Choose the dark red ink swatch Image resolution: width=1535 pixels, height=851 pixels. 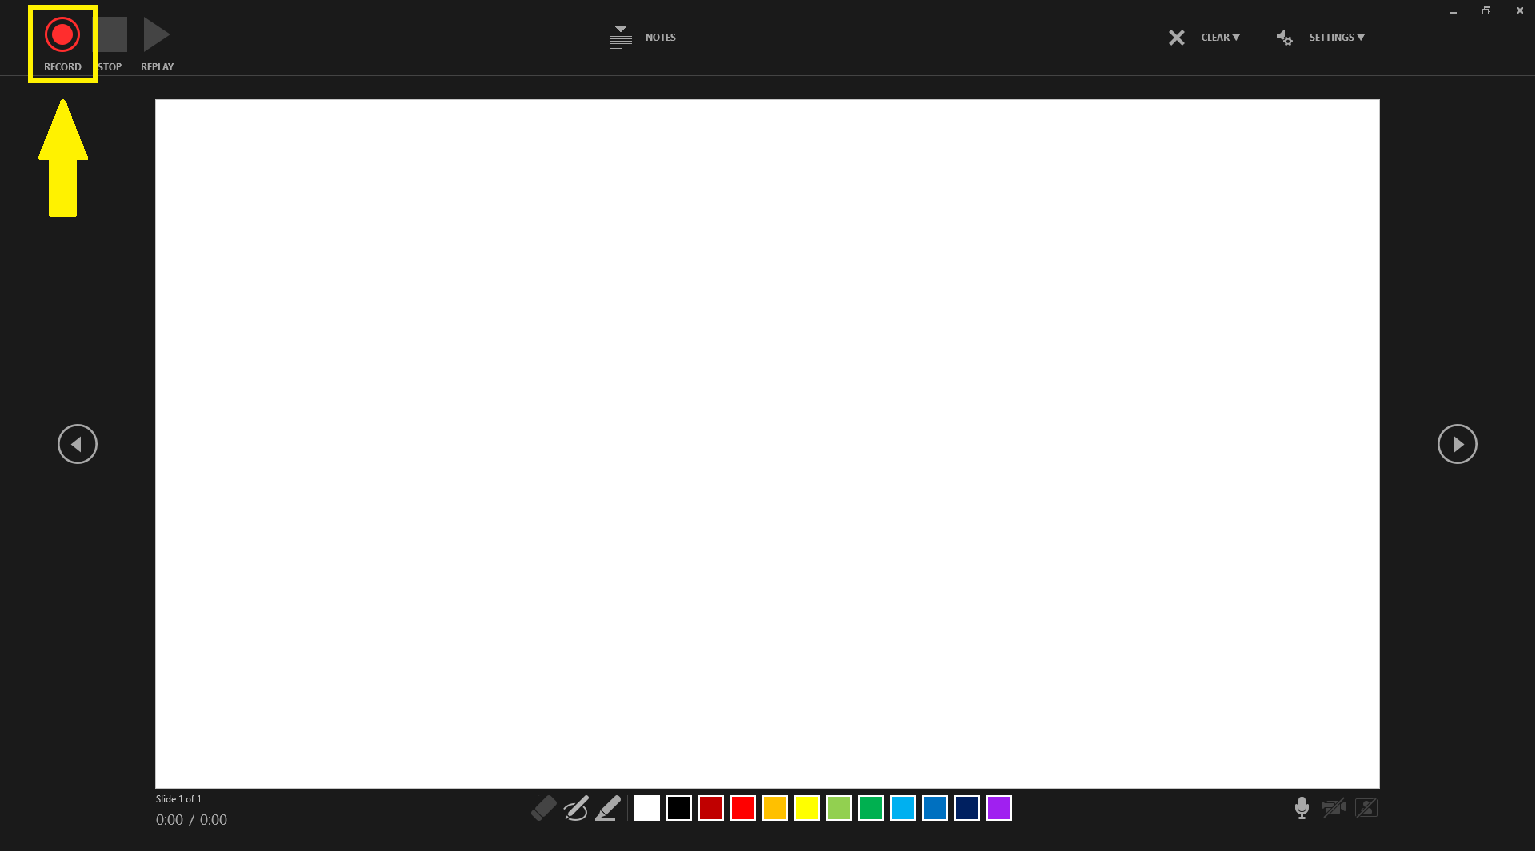tap(711, 808)
